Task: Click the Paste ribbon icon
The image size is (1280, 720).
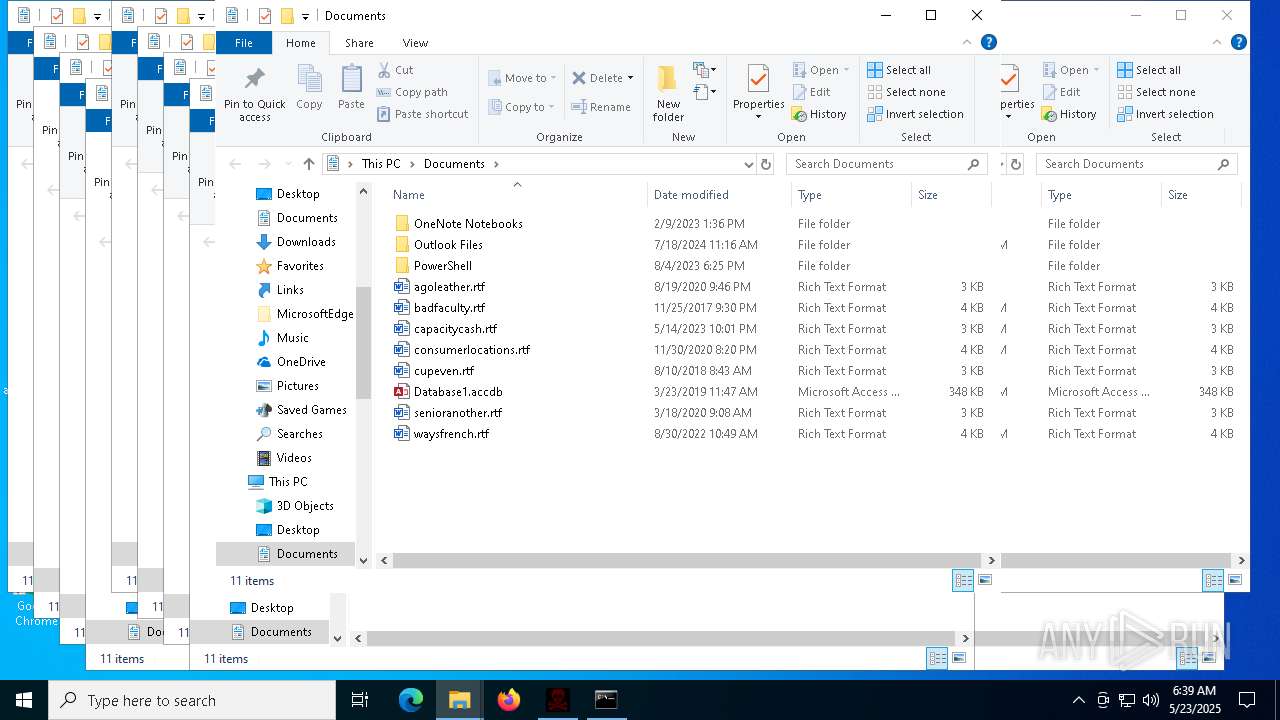Action: click(351, 79)
